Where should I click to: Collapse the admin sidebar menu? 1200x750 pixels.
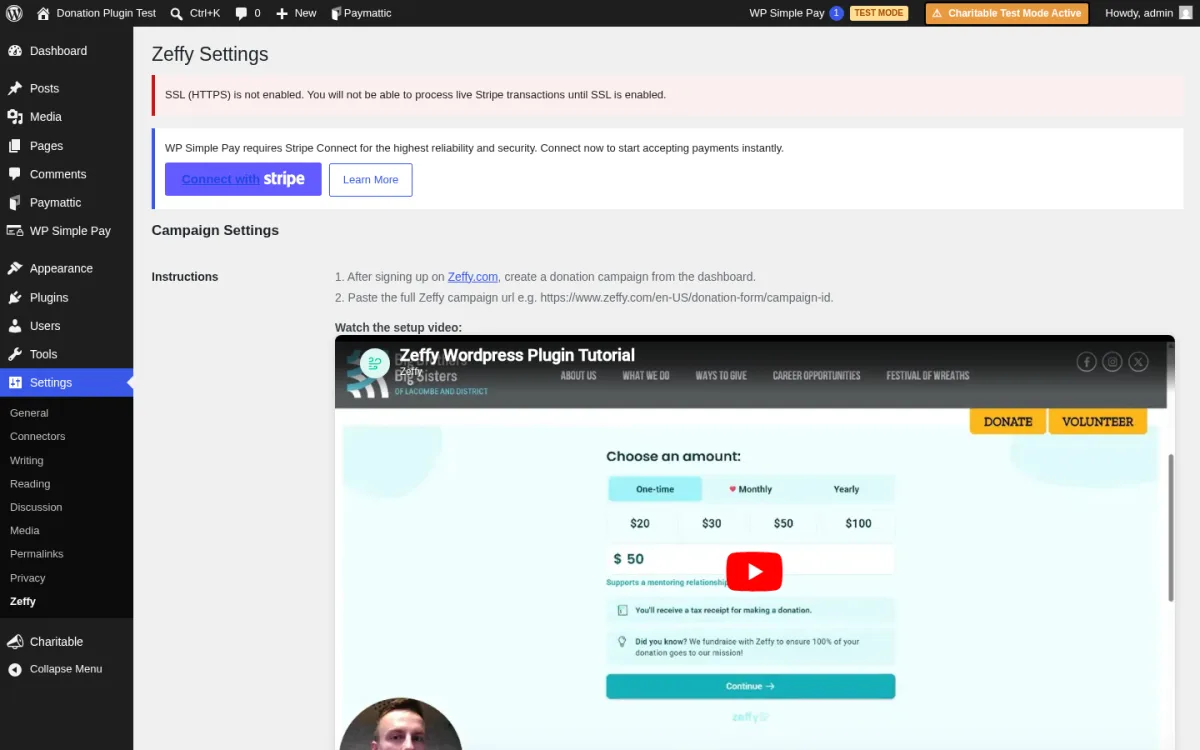tap(66, 669)
